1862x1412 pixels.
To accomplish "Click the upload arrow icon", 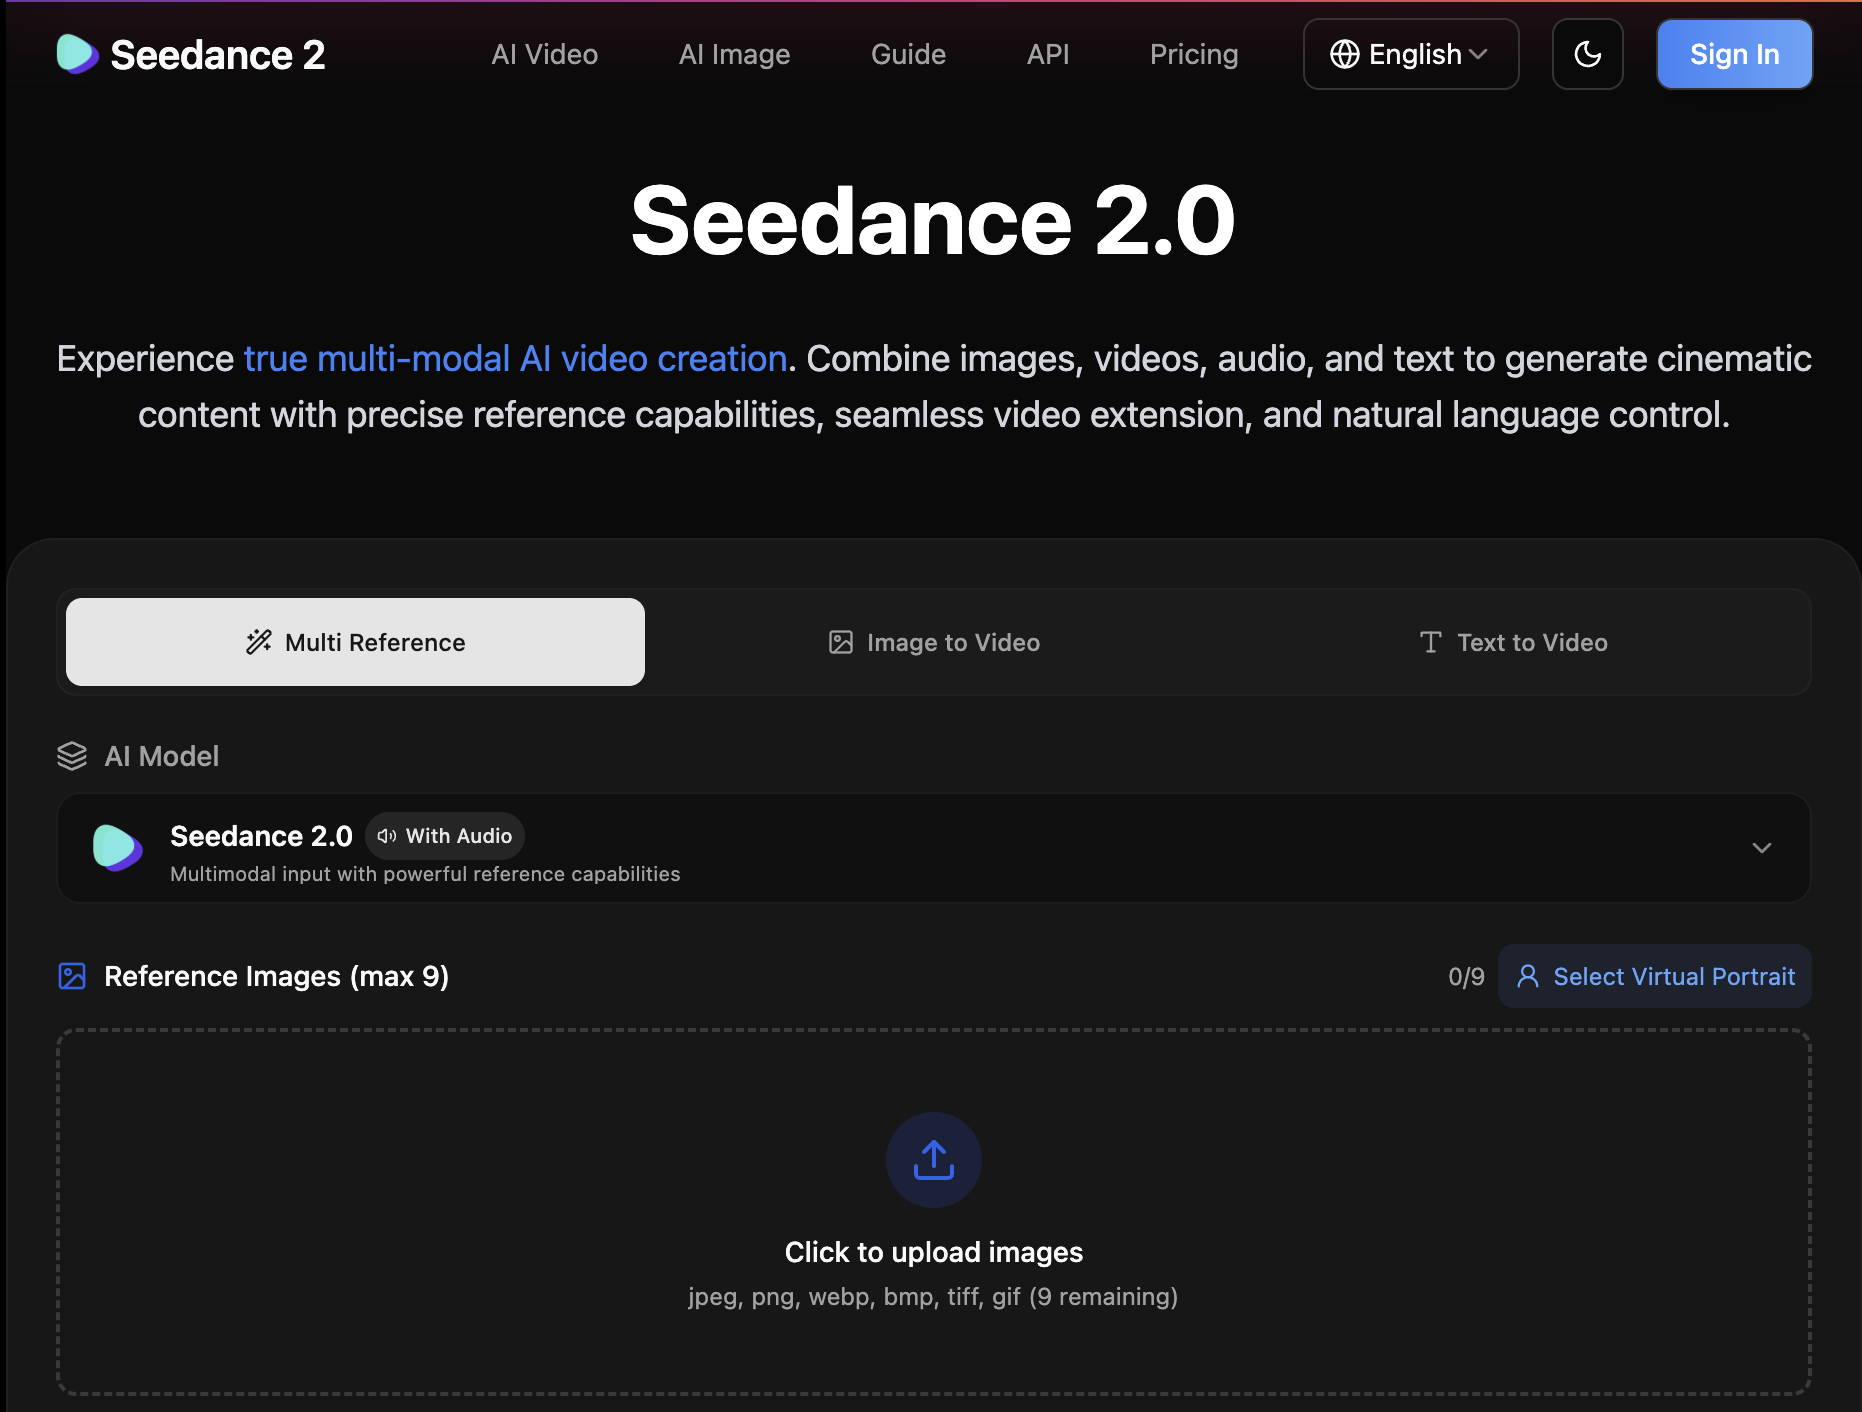I will 934,1160.
